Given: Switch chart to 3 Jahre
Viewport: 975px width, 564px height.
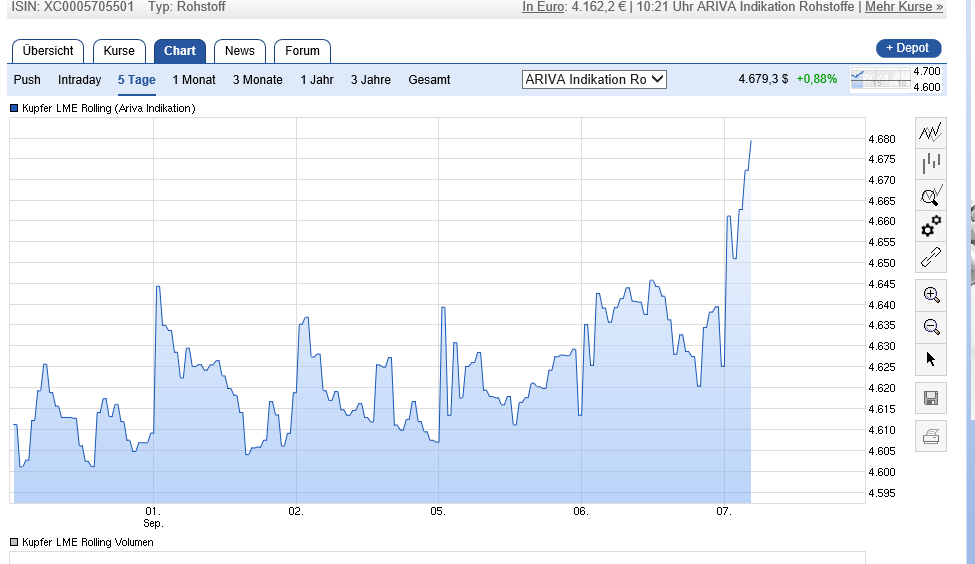Looking at the screenshot, I should coord(371,80).
